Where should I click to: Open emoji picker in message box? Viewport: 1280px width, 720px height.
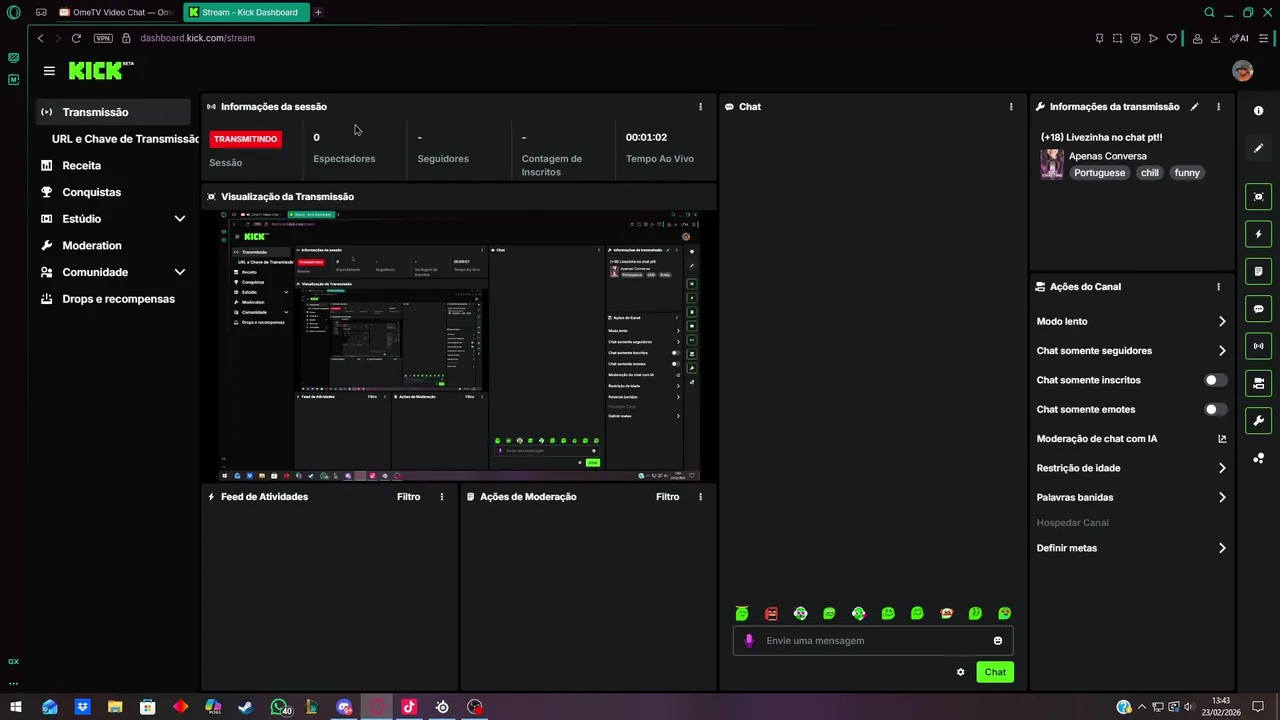[x=998, y=641]
